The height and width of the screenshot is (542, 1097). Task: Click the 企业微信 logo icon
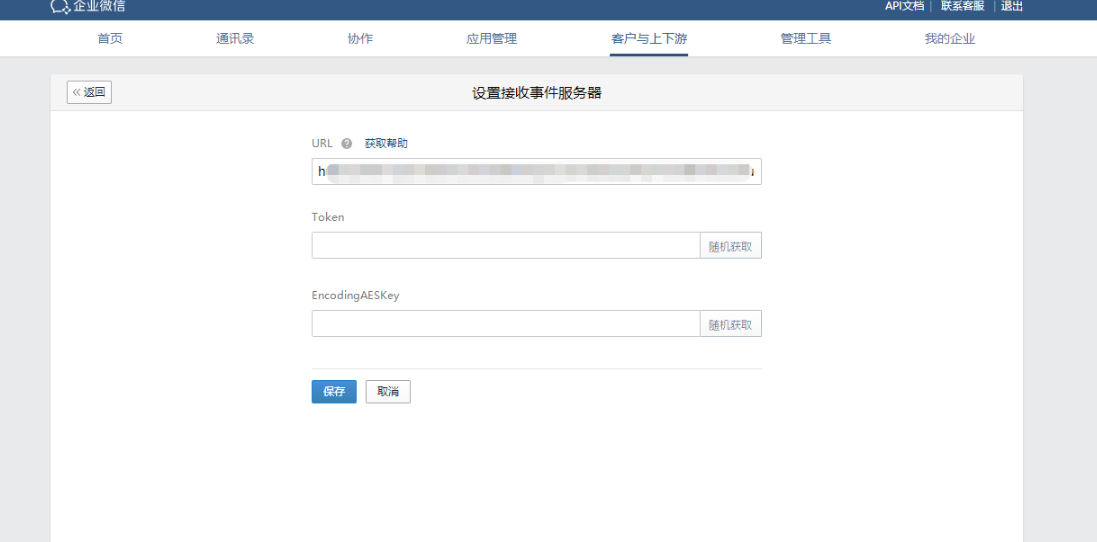[60, 7]
